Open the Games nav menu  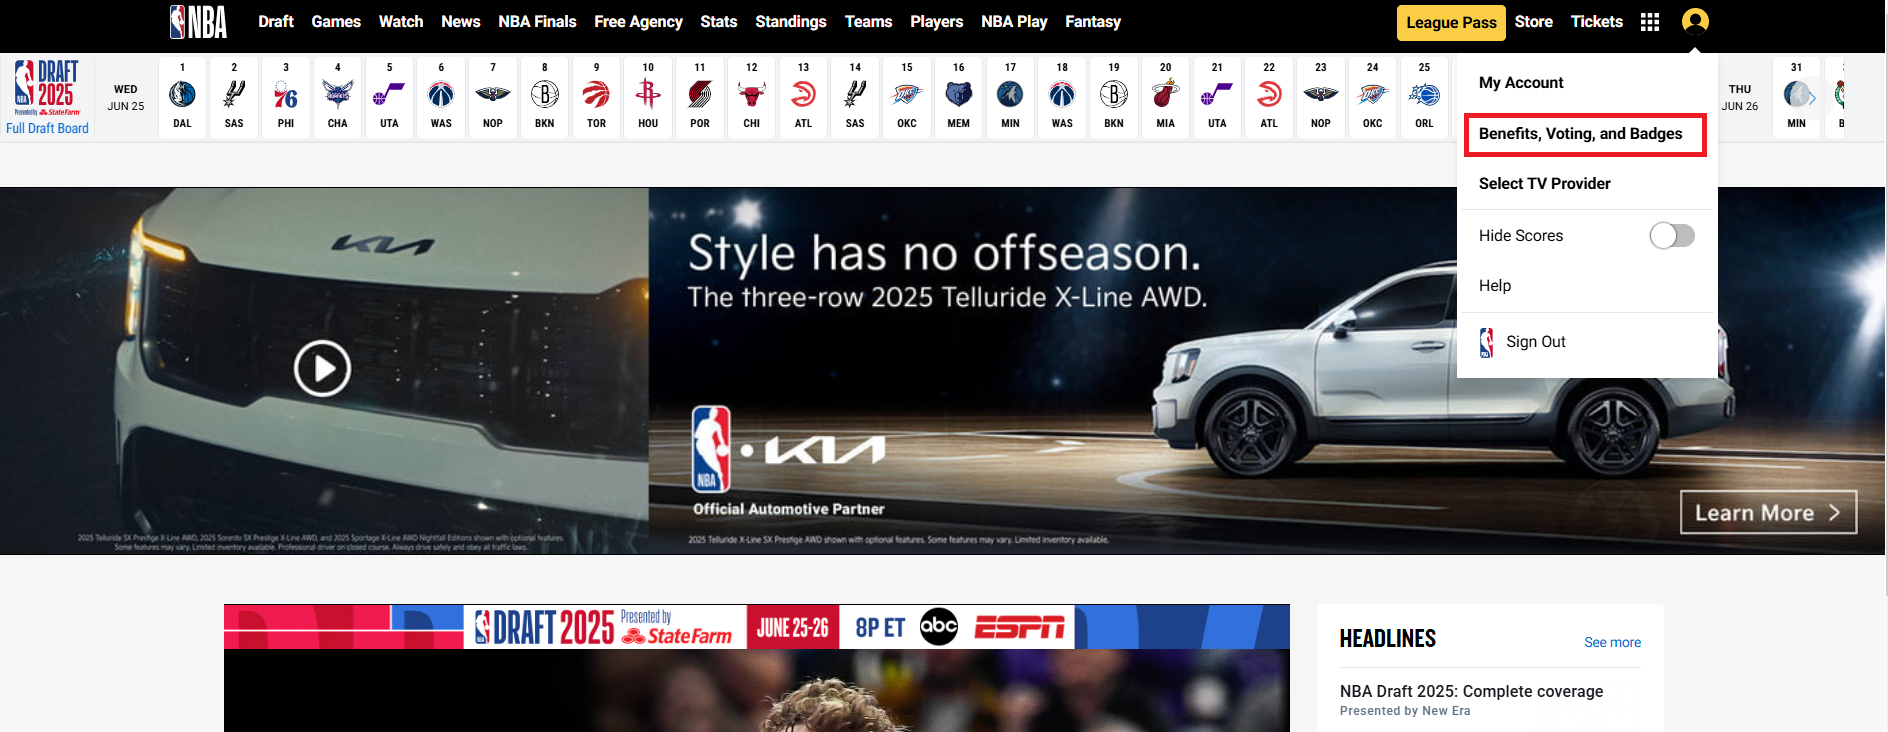pos(336,21)
